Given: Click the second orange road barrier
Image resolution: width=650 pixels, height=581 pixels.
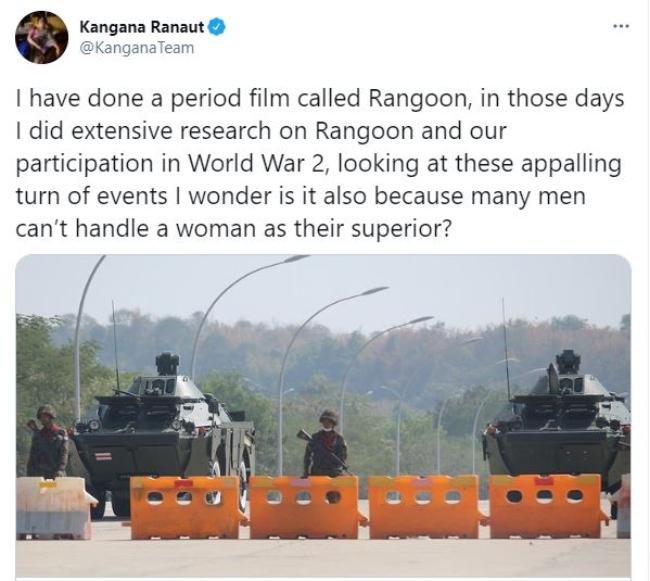Looking at the screenshot, I should pos(306,507).
